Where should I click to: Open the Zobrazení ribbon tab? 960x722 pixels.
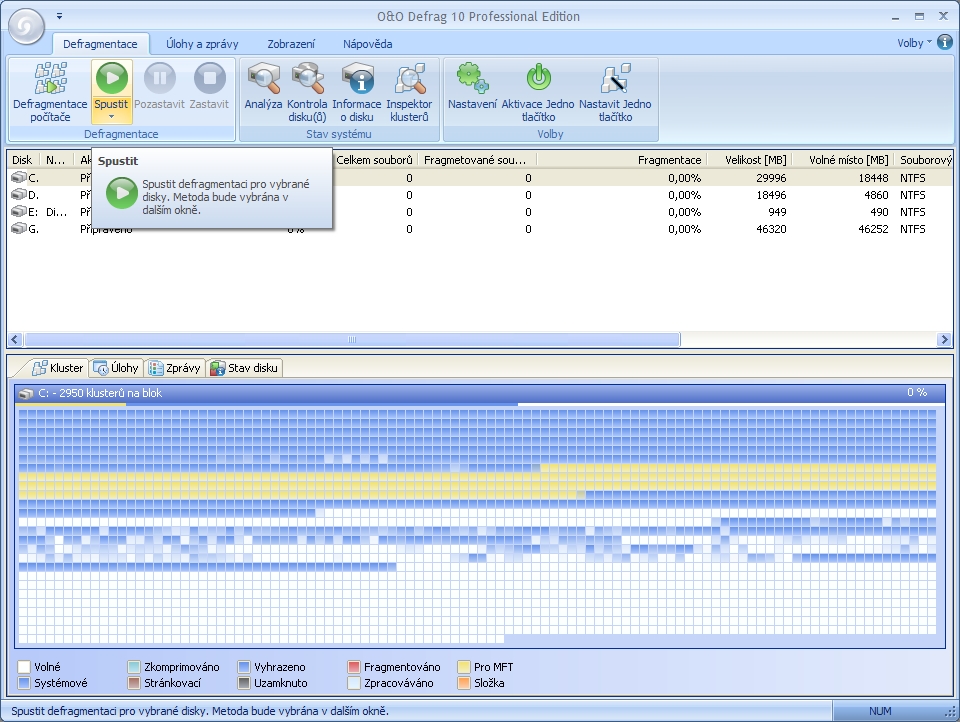pos(291,44)
